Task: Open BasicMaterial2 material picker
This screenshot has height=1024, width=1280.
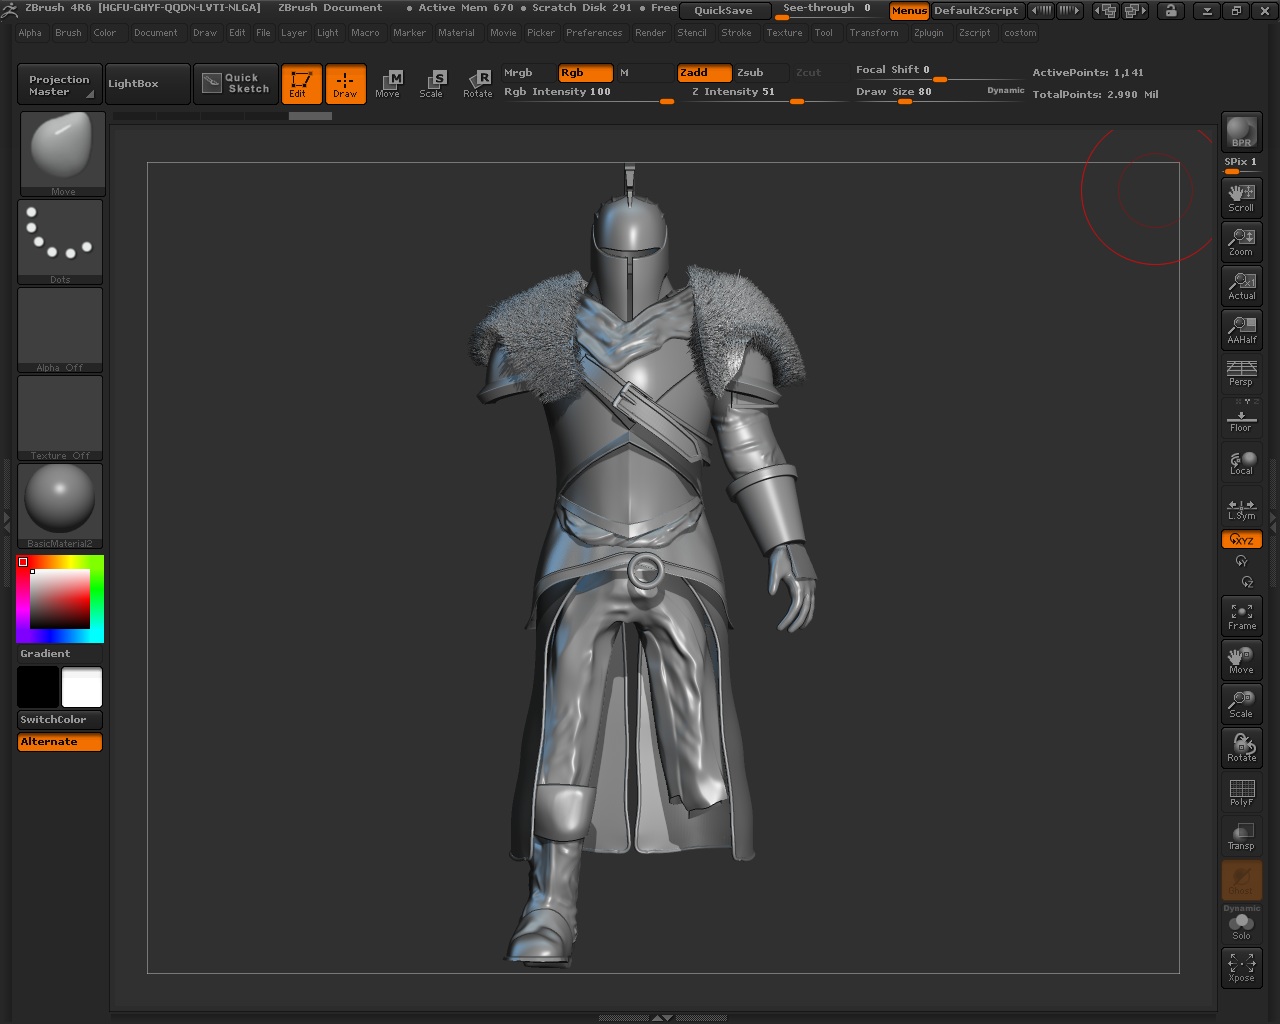Action: pos(60,506)
